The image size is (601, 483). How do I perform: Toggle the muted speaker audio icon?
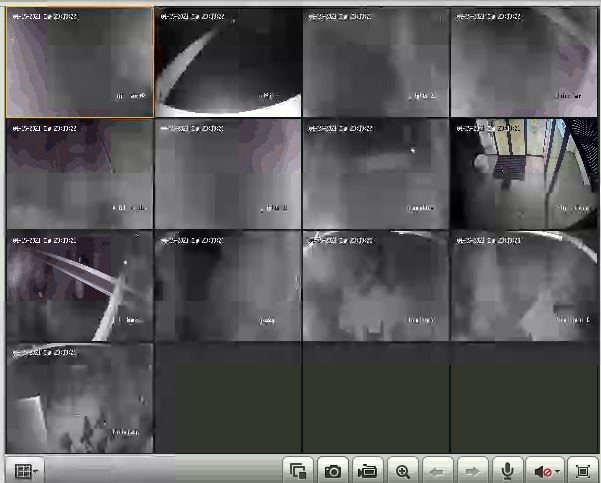[x=546, y=471]
